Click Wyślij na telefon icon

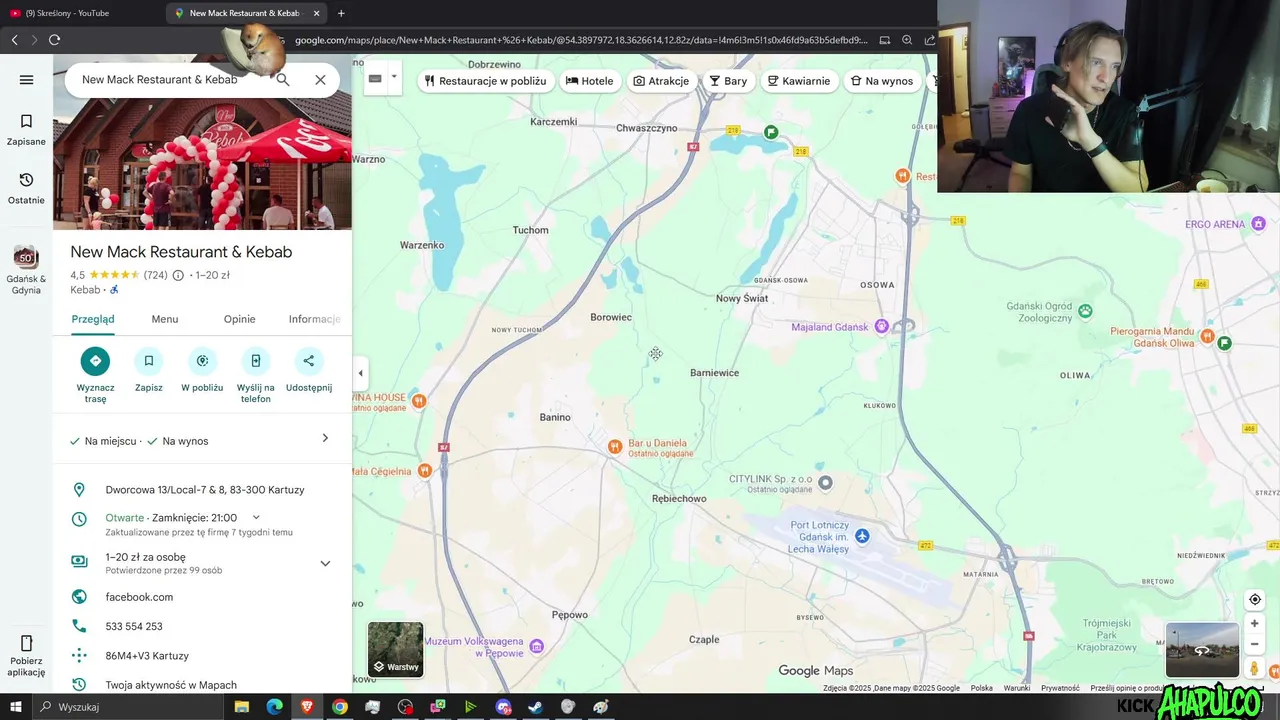(255, 361)
